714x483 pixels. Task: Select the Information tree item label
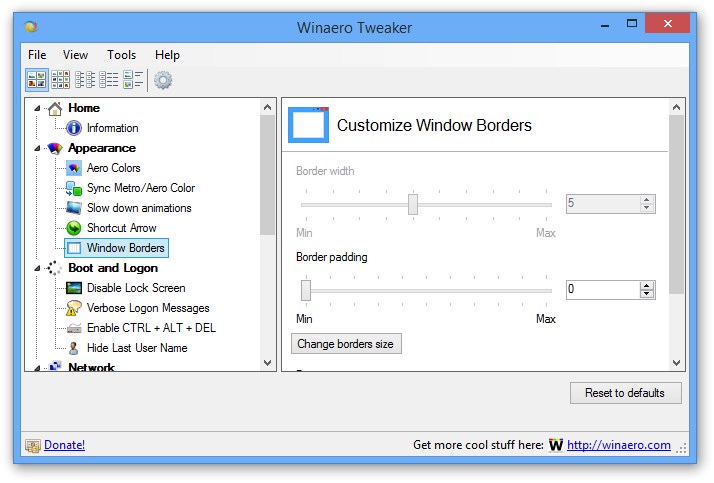click(112, 128)
